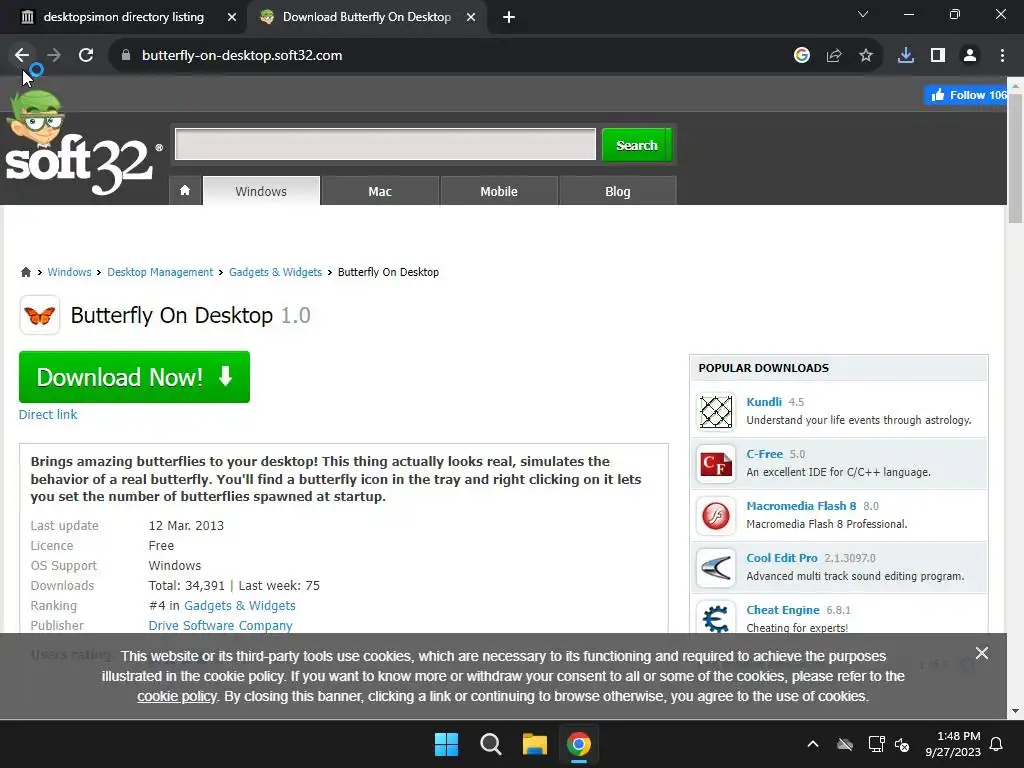The width and height of the screenshot is (1024, 768).
Task: Open the Chrome profile icon
Action: pos(970,56)
